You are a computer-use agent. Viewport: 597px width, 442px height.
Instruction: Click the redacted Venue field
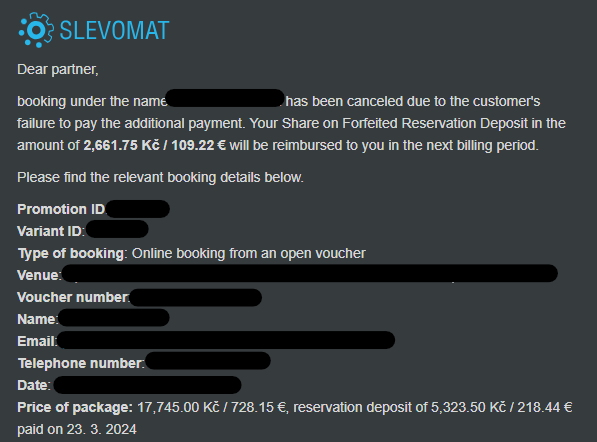(x=310, y=273)
